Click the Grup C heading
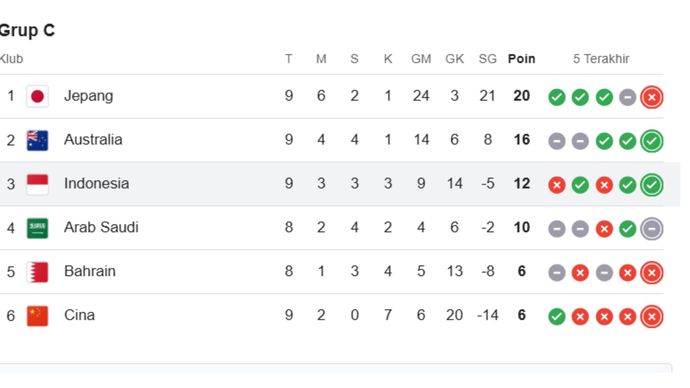690x388 pixels. 27,30
